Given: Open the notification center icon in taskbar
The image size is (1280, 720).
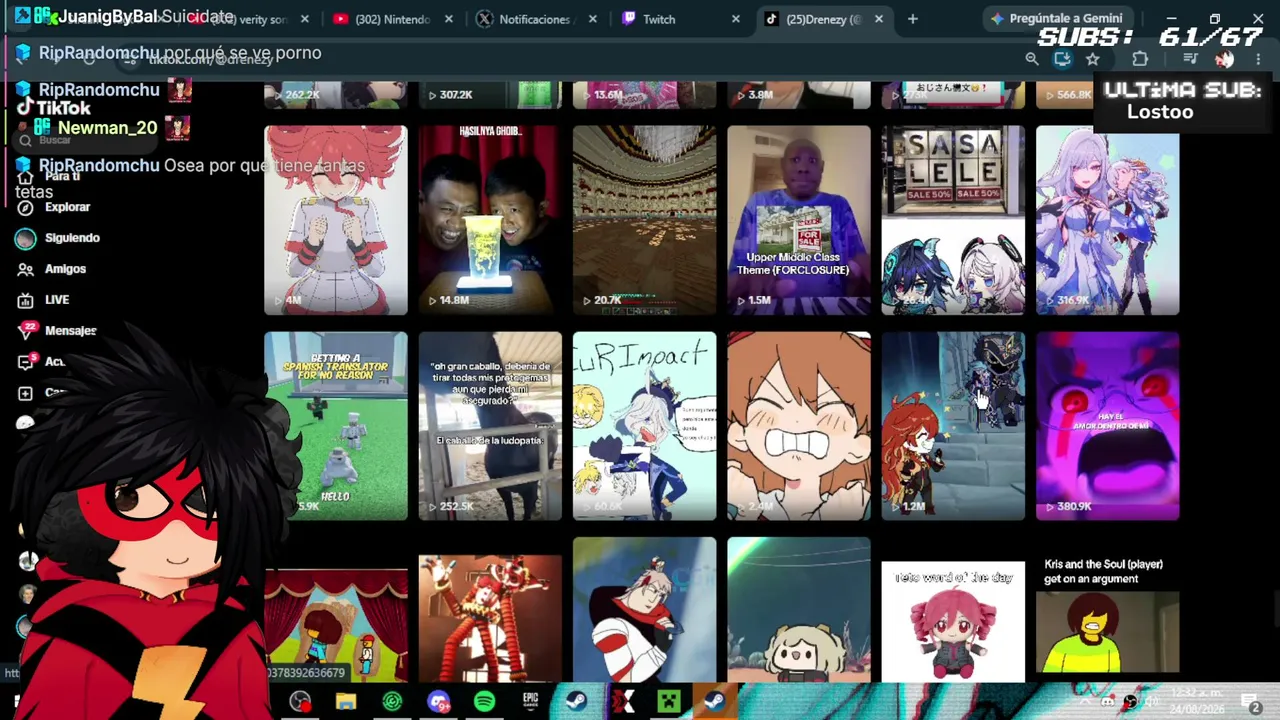Looking at the screenshot, I should 1250,703.
